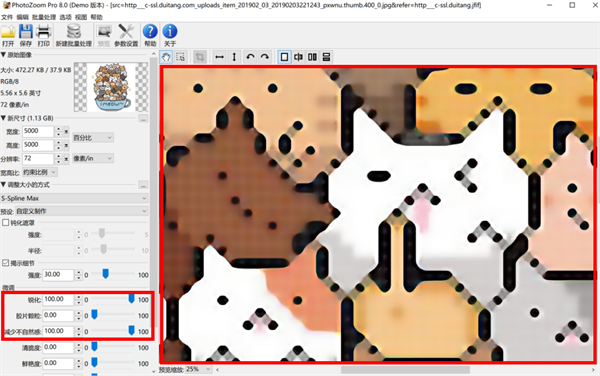Image resolution: width=600 pixels, height=376 pixels.
Task: Open the 百分比 unit dropdown
Action: coord(93,138)
